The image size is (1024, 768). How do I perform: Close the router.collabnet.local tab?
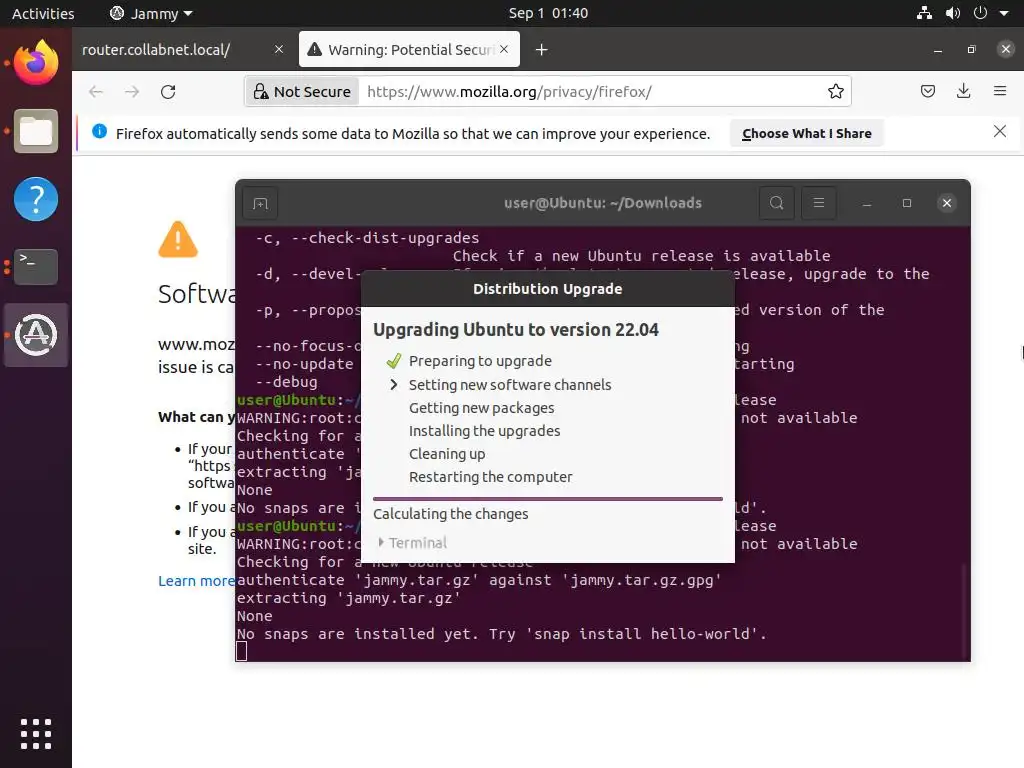click(x=279, y=49)
